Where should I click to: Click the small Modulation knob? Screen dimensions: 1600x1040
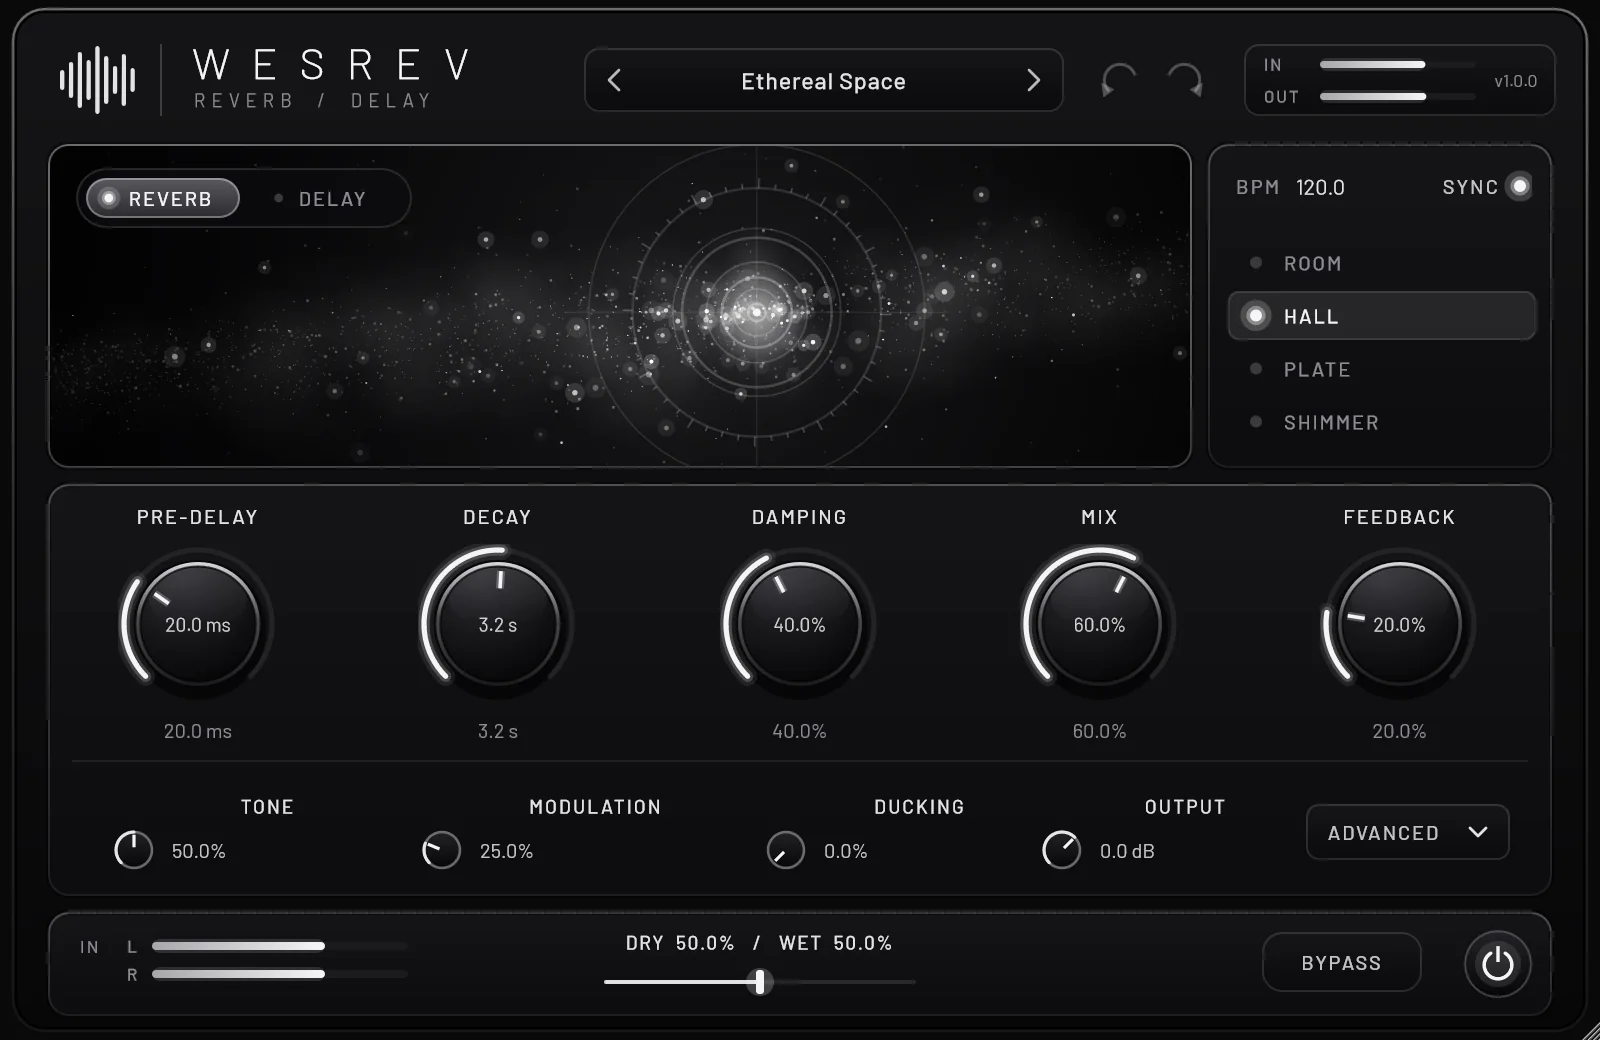pyautogui.click(x=441, y=850)
